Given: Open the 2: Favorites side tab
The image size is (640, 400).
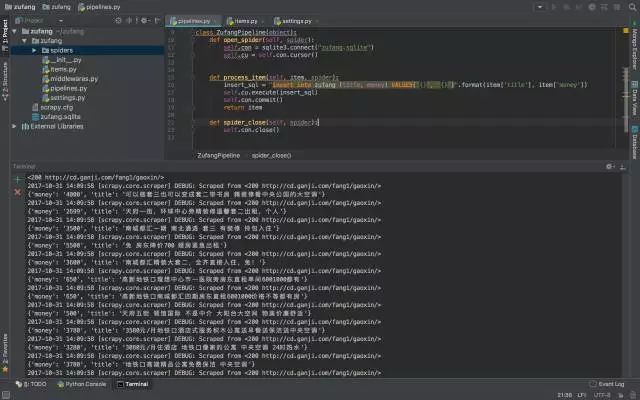Looking at the screenshot, I should click(5, 351).
